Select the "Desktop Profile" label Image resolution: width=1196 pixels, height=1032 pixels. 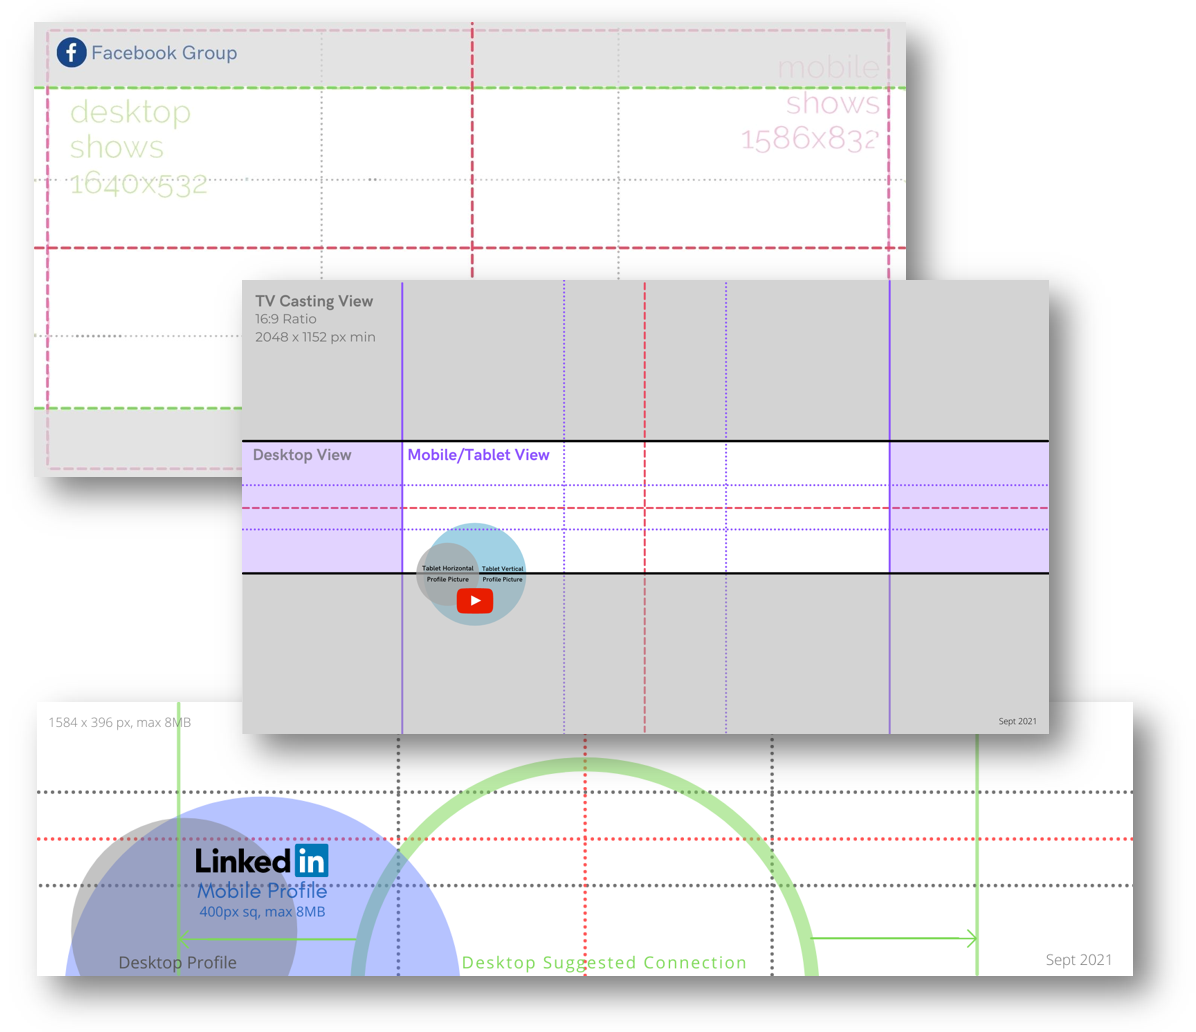pyautogui.click(x=177, y=963)
